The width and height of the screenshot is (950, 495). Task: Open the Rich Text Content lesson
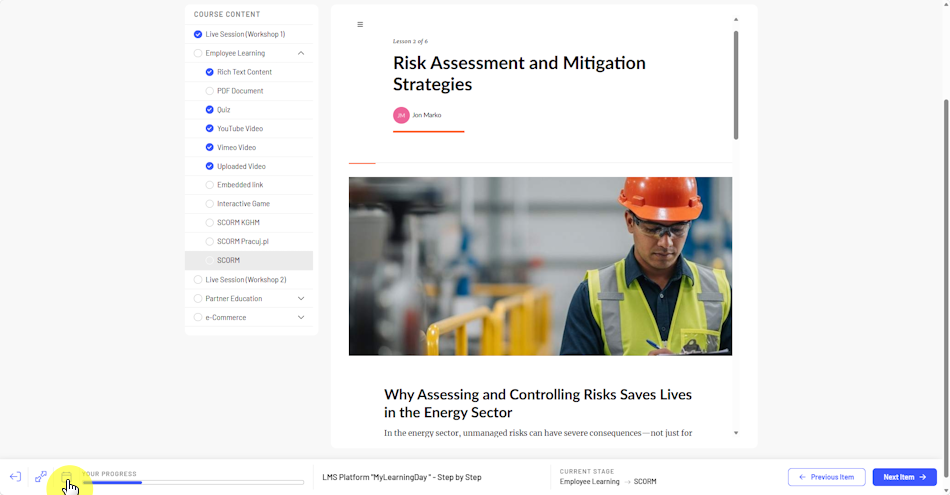245,72
